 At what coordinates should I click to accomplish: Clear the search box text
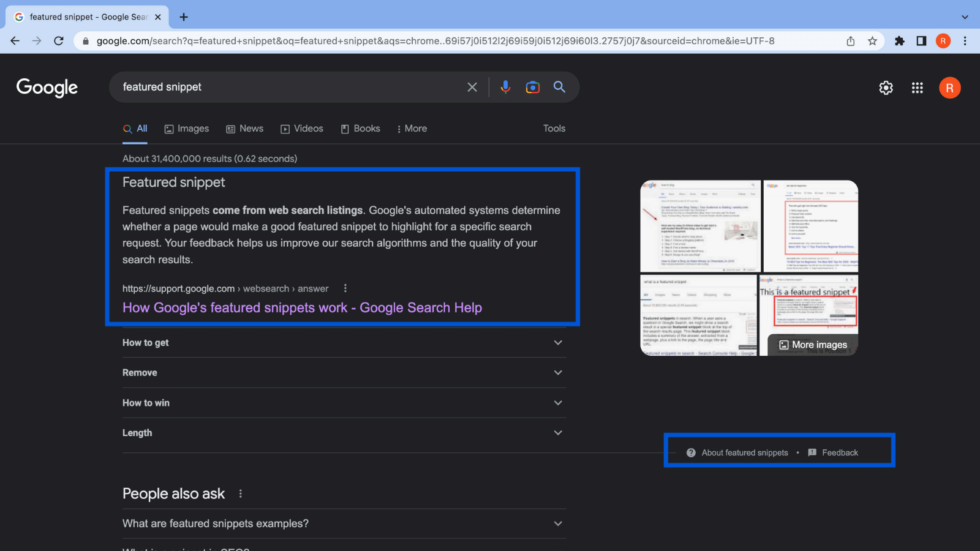point(472,87)
